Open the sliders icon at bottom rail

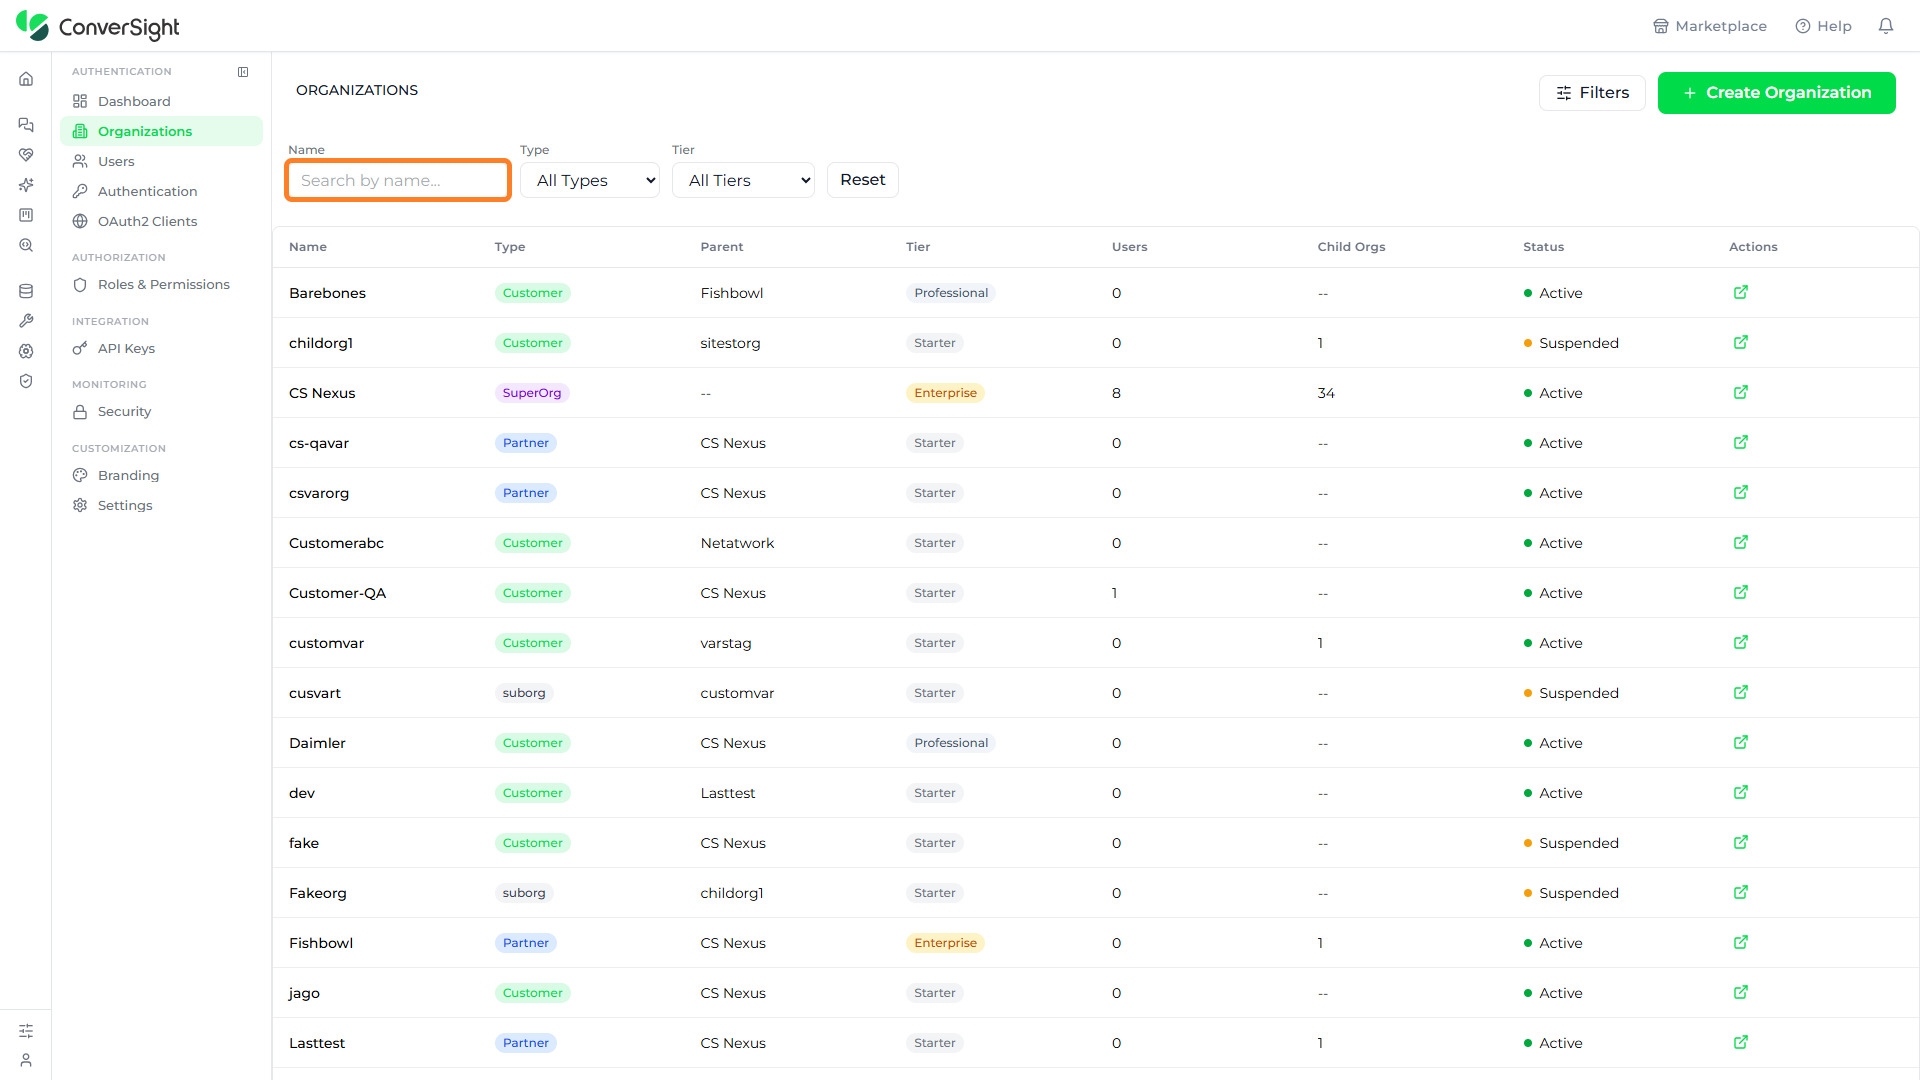tap(26, 1031)
